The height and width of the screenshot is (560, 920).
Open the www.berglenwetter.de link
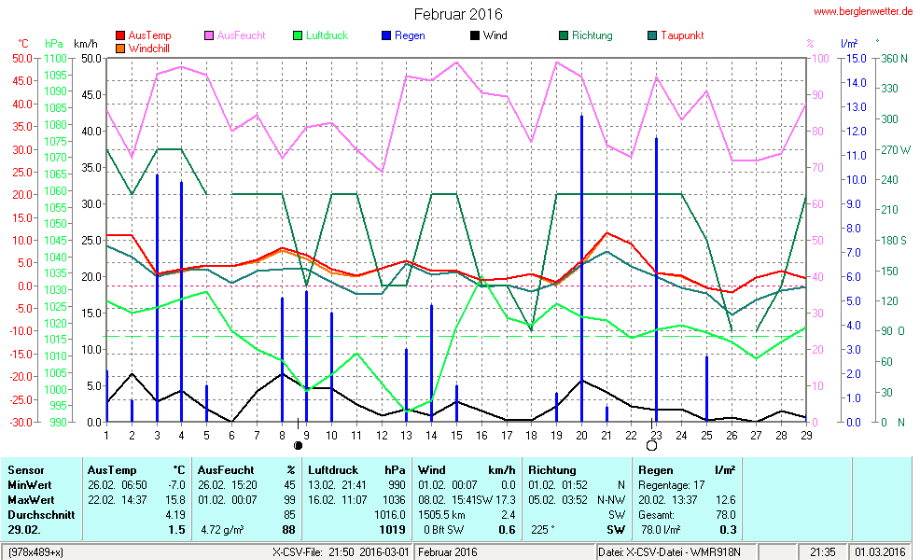click(x=861, y=11)
